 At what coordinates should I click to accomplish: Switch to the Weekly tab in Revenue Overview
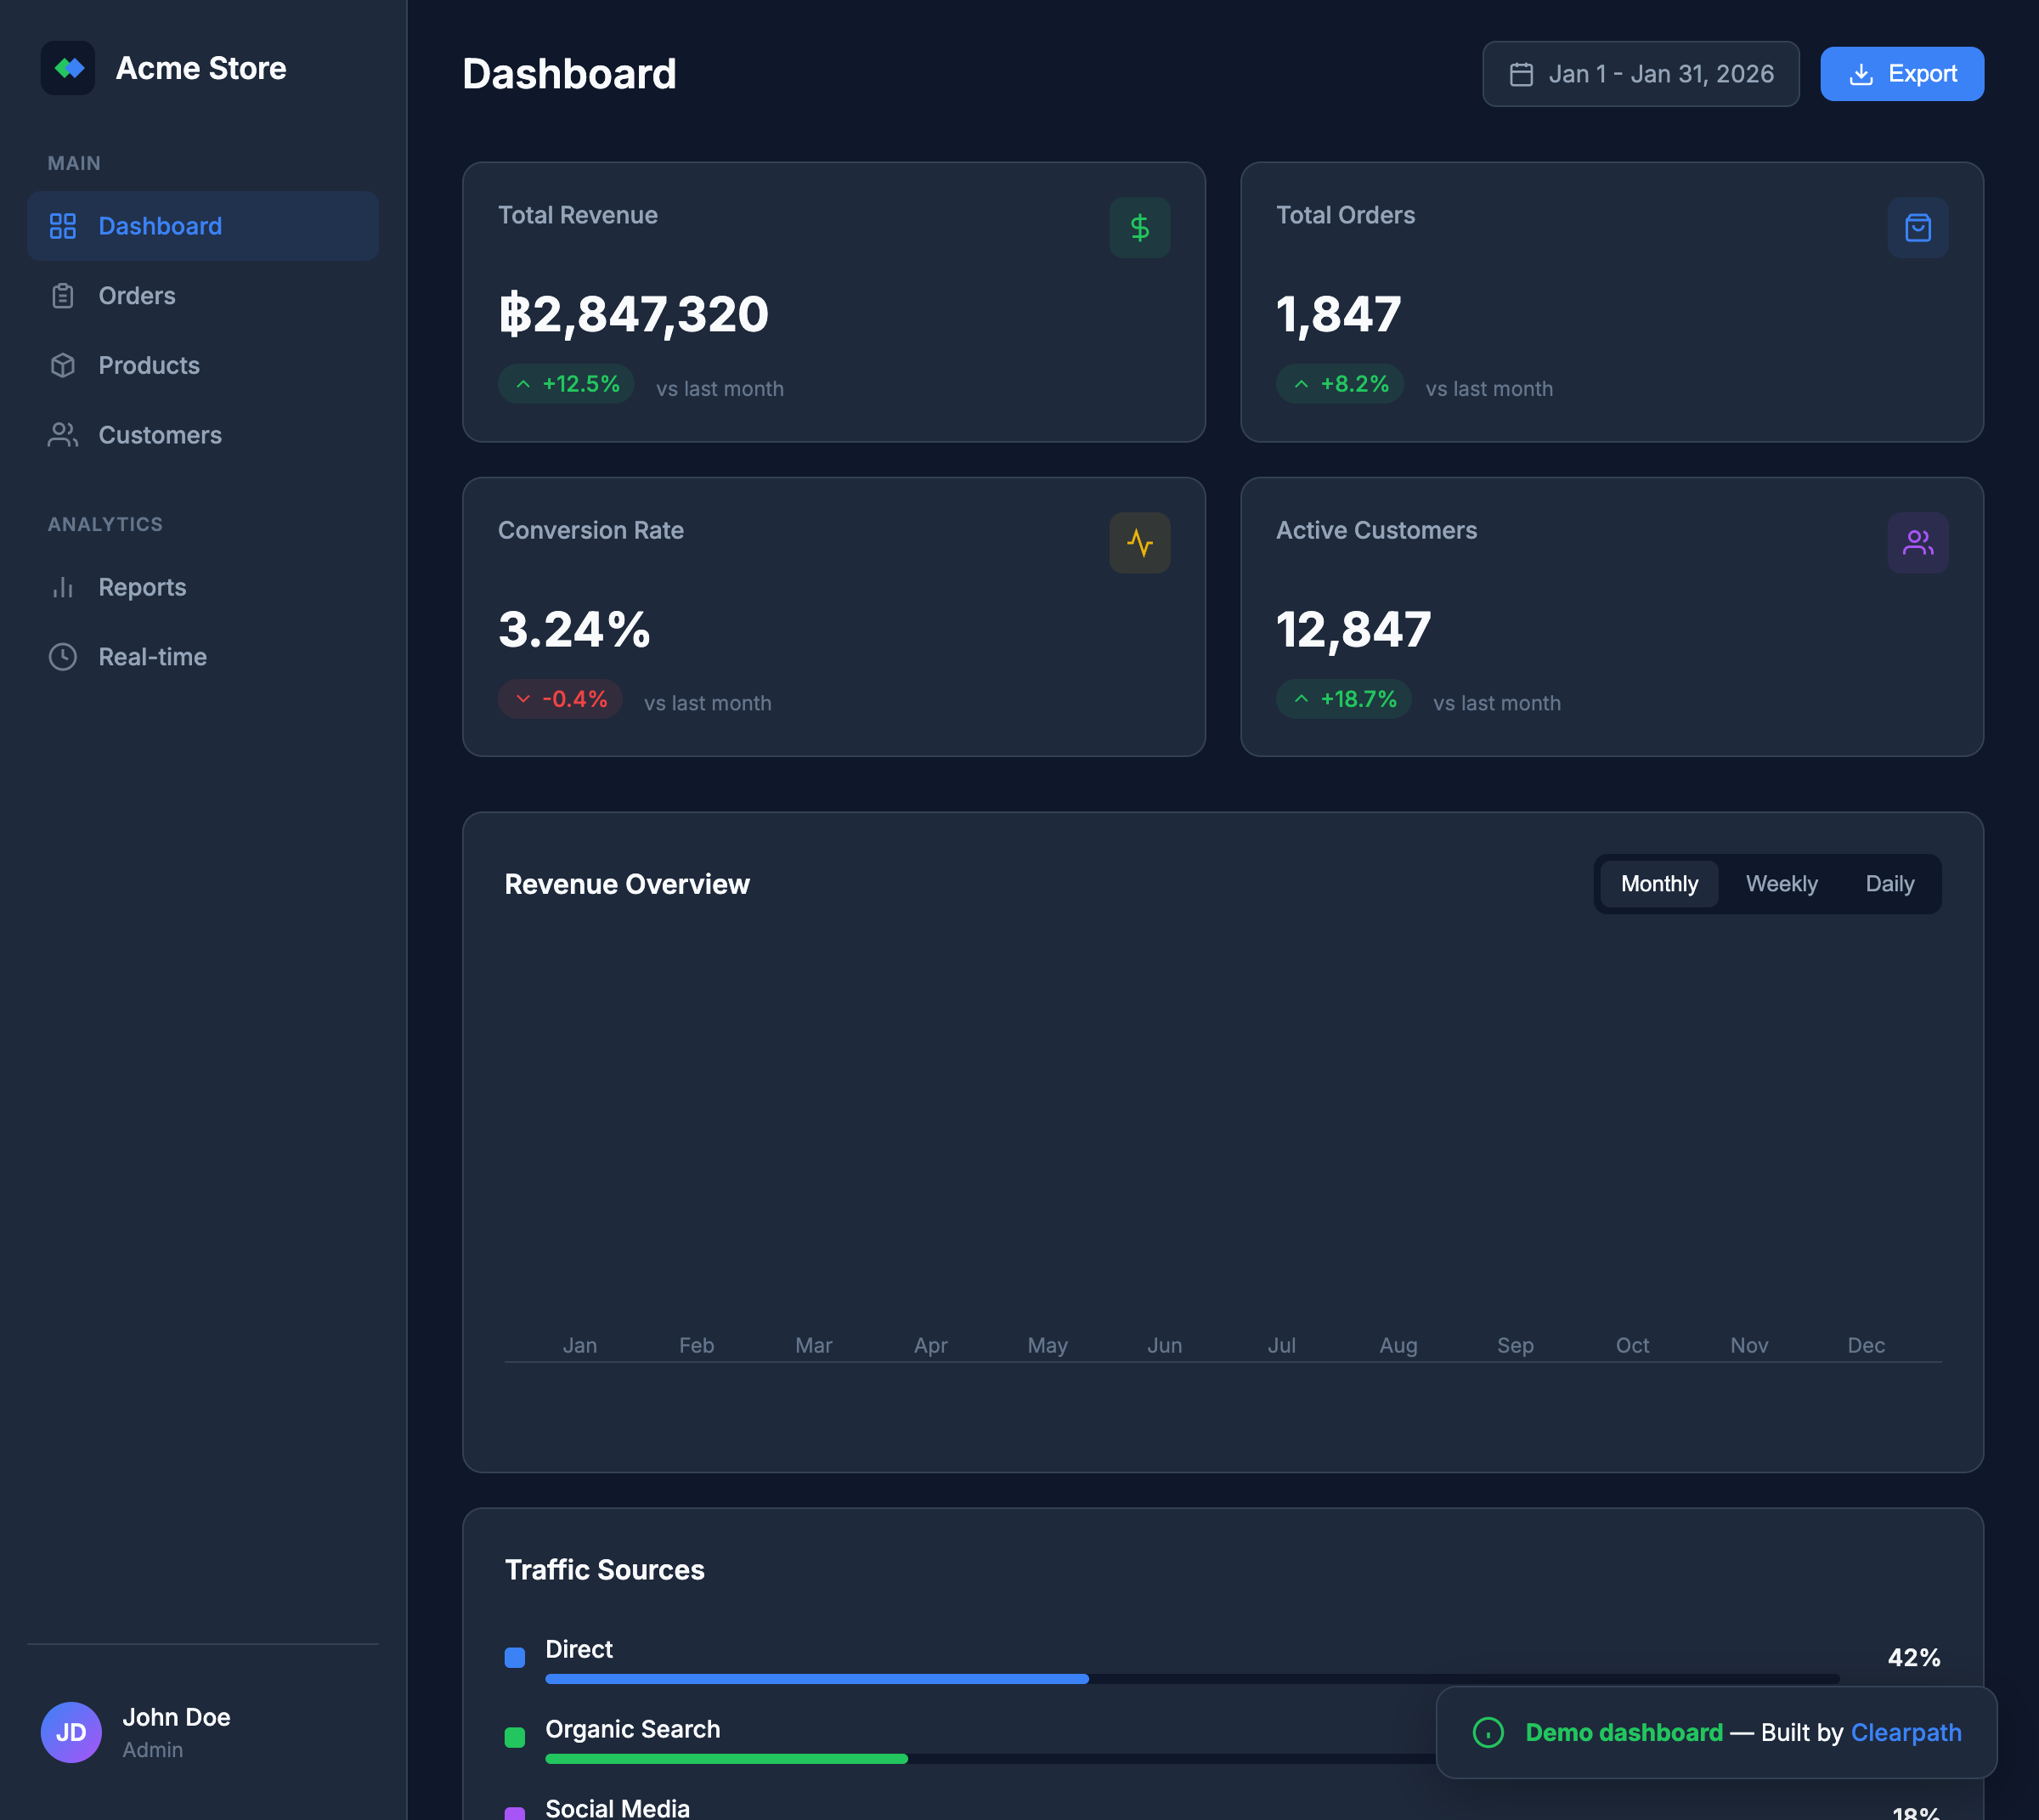coord(1782,884)
